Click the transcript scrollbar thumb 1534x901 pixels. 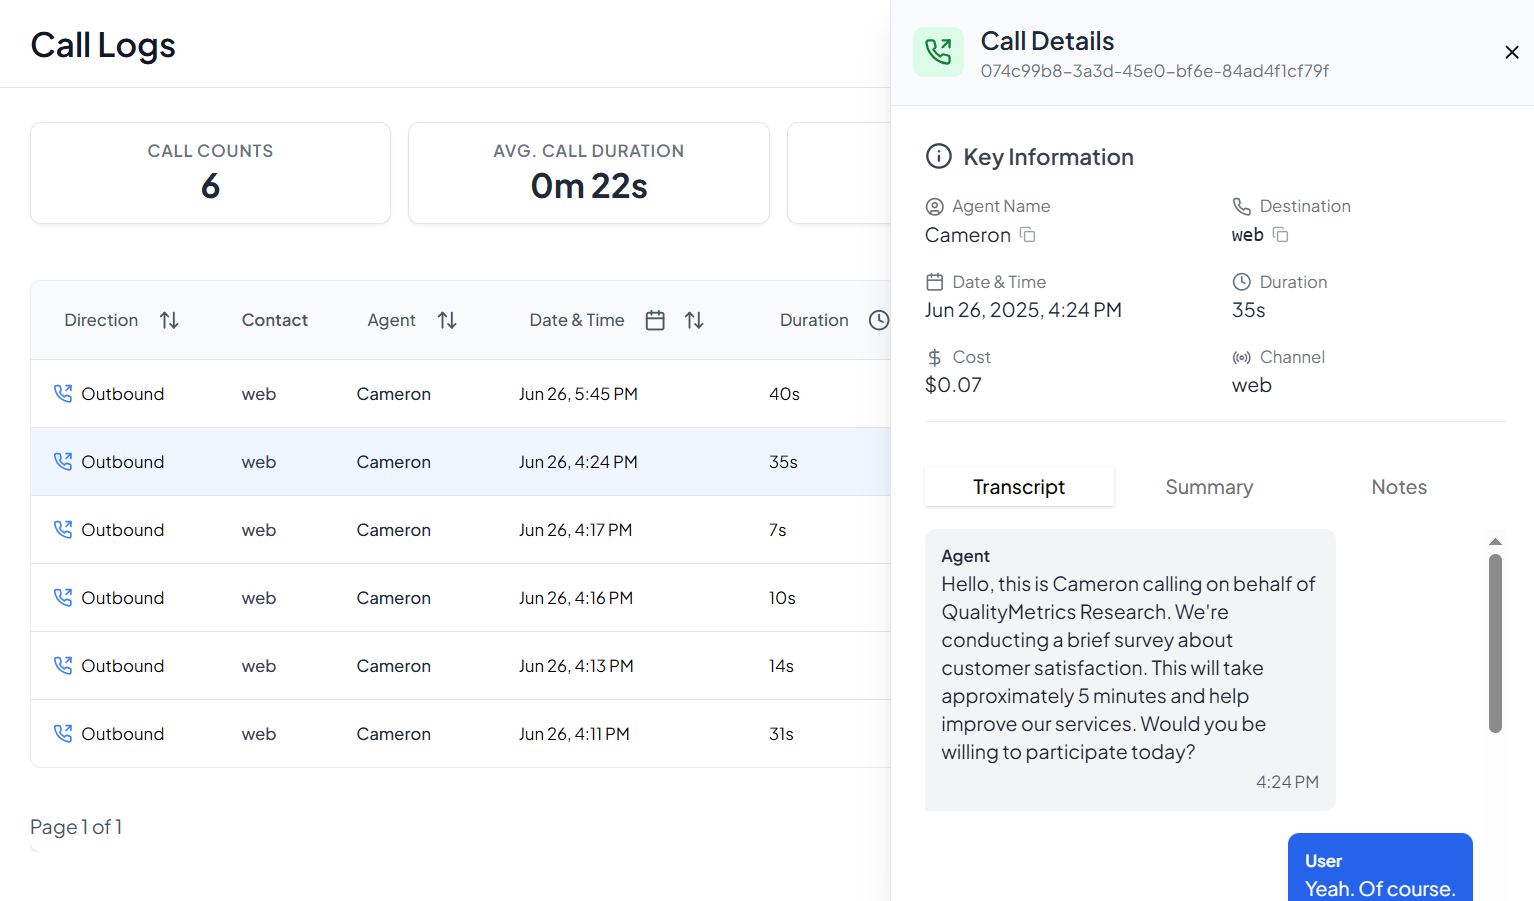click(1495, 644)
